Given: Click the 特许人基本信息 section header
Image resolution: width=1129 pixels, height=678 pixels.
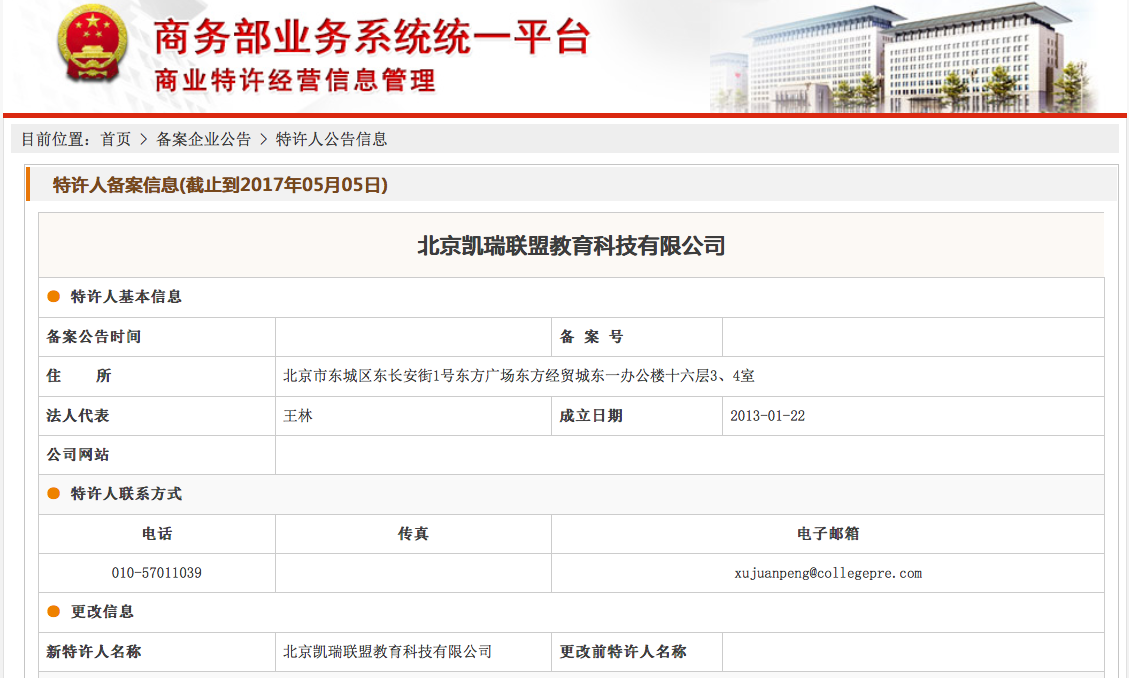Looking at the screenshot, I should point(126,297).
